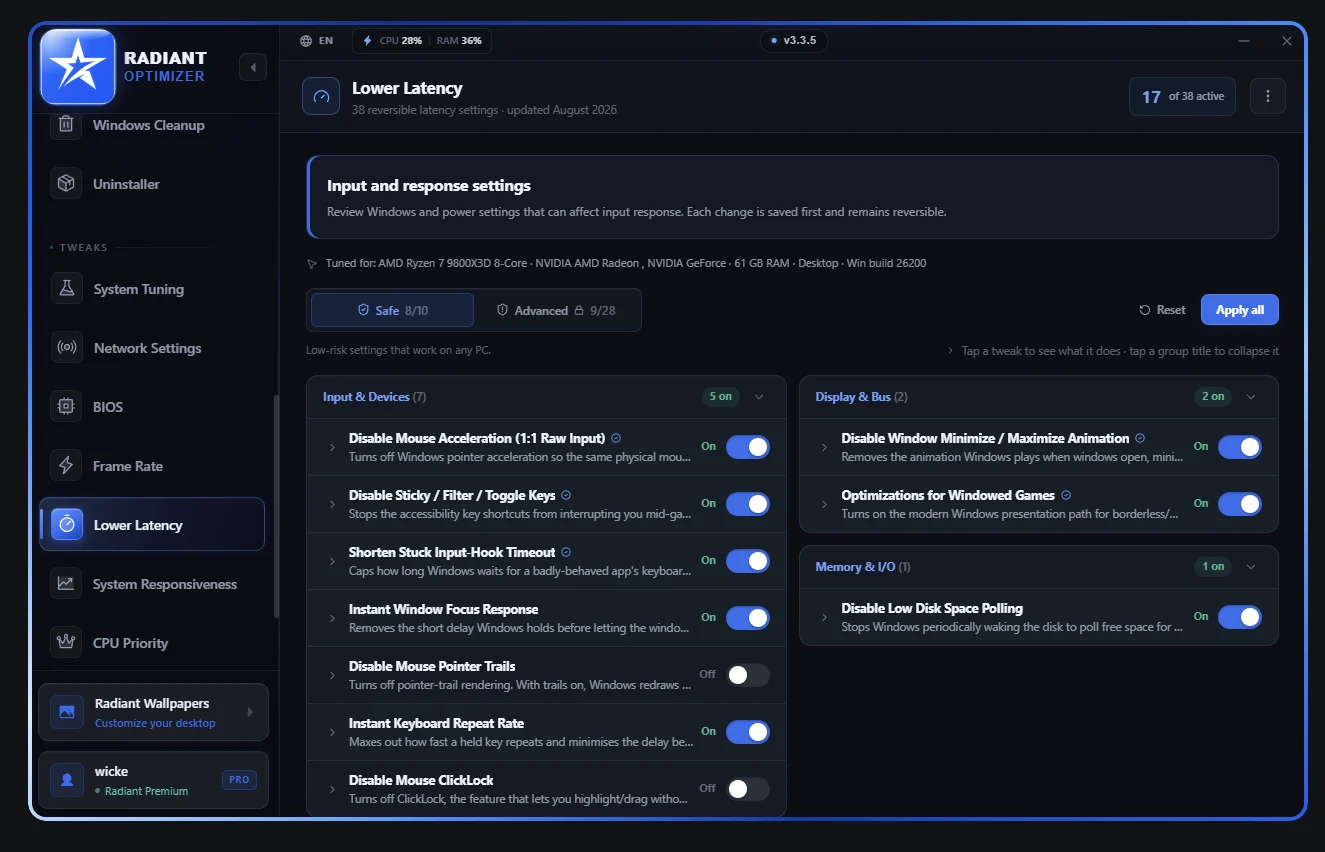Screen dimensions: 1325x852
Task: Open the Uninstaller box icon
Action: tap(66, 184)
